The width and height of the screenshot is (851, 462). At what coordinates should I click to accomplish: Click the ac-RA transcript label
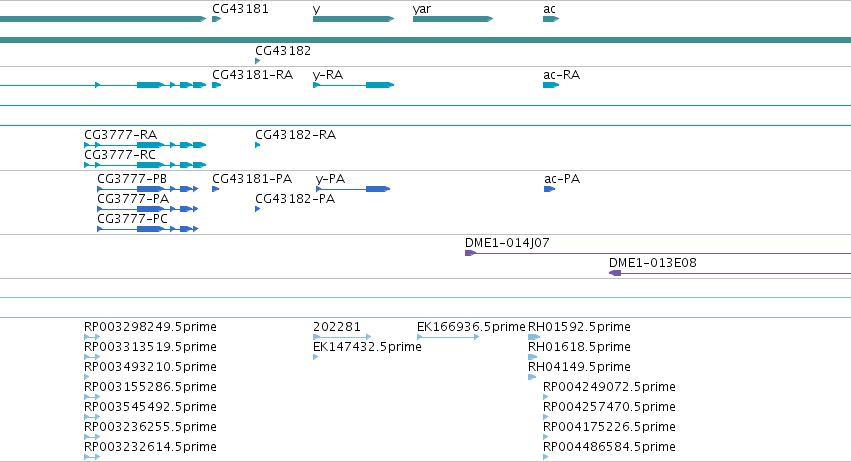pyautogui.click(x=561, y=74)
